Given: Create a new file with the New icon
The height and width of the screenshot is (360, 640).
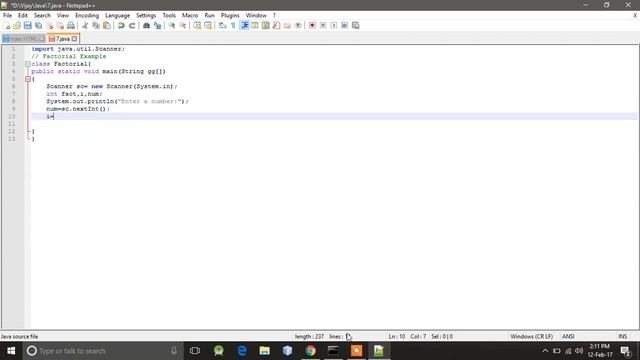Looking at the screenshot, I should 7,25.
